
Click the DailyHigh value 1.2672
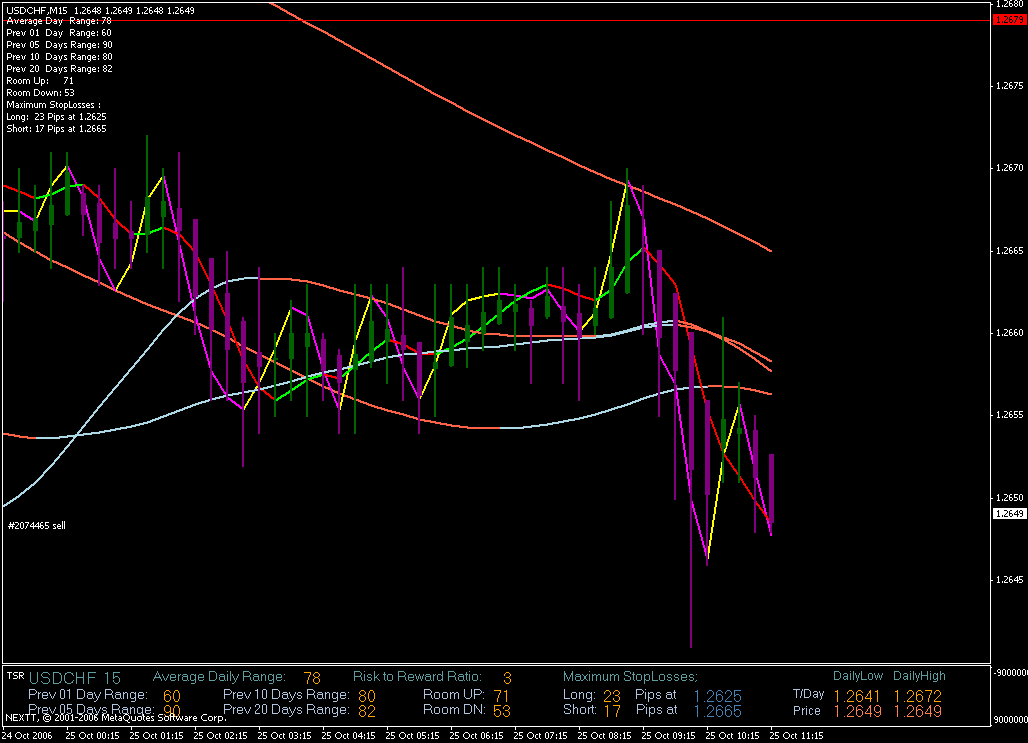pyautogui.click(x=917, y=695)
